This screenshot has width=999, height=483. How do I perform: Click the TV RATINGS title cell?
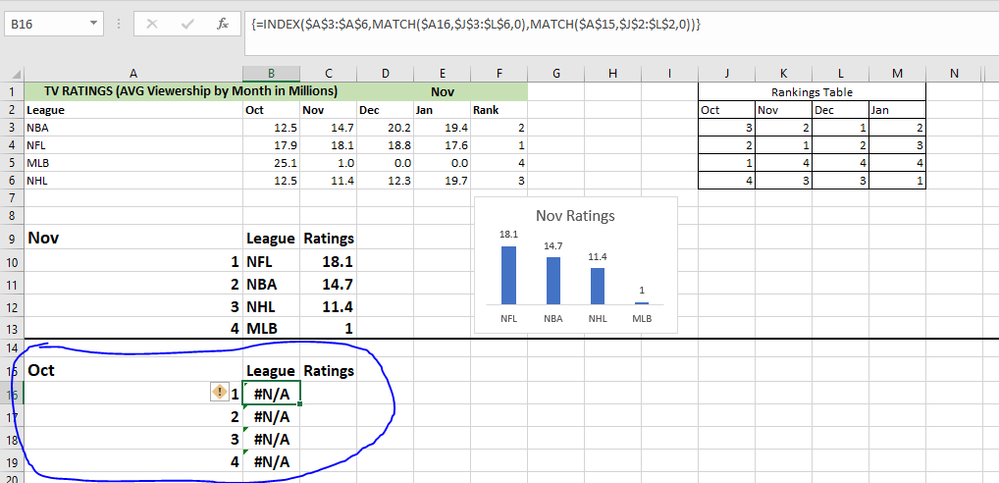pyautogui.click(x=191, y=92)
